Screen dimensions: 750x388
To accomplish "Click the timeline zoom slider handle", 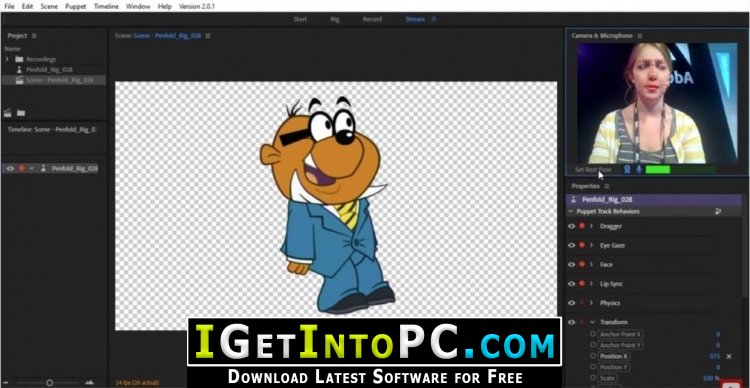I will point(49,383).
